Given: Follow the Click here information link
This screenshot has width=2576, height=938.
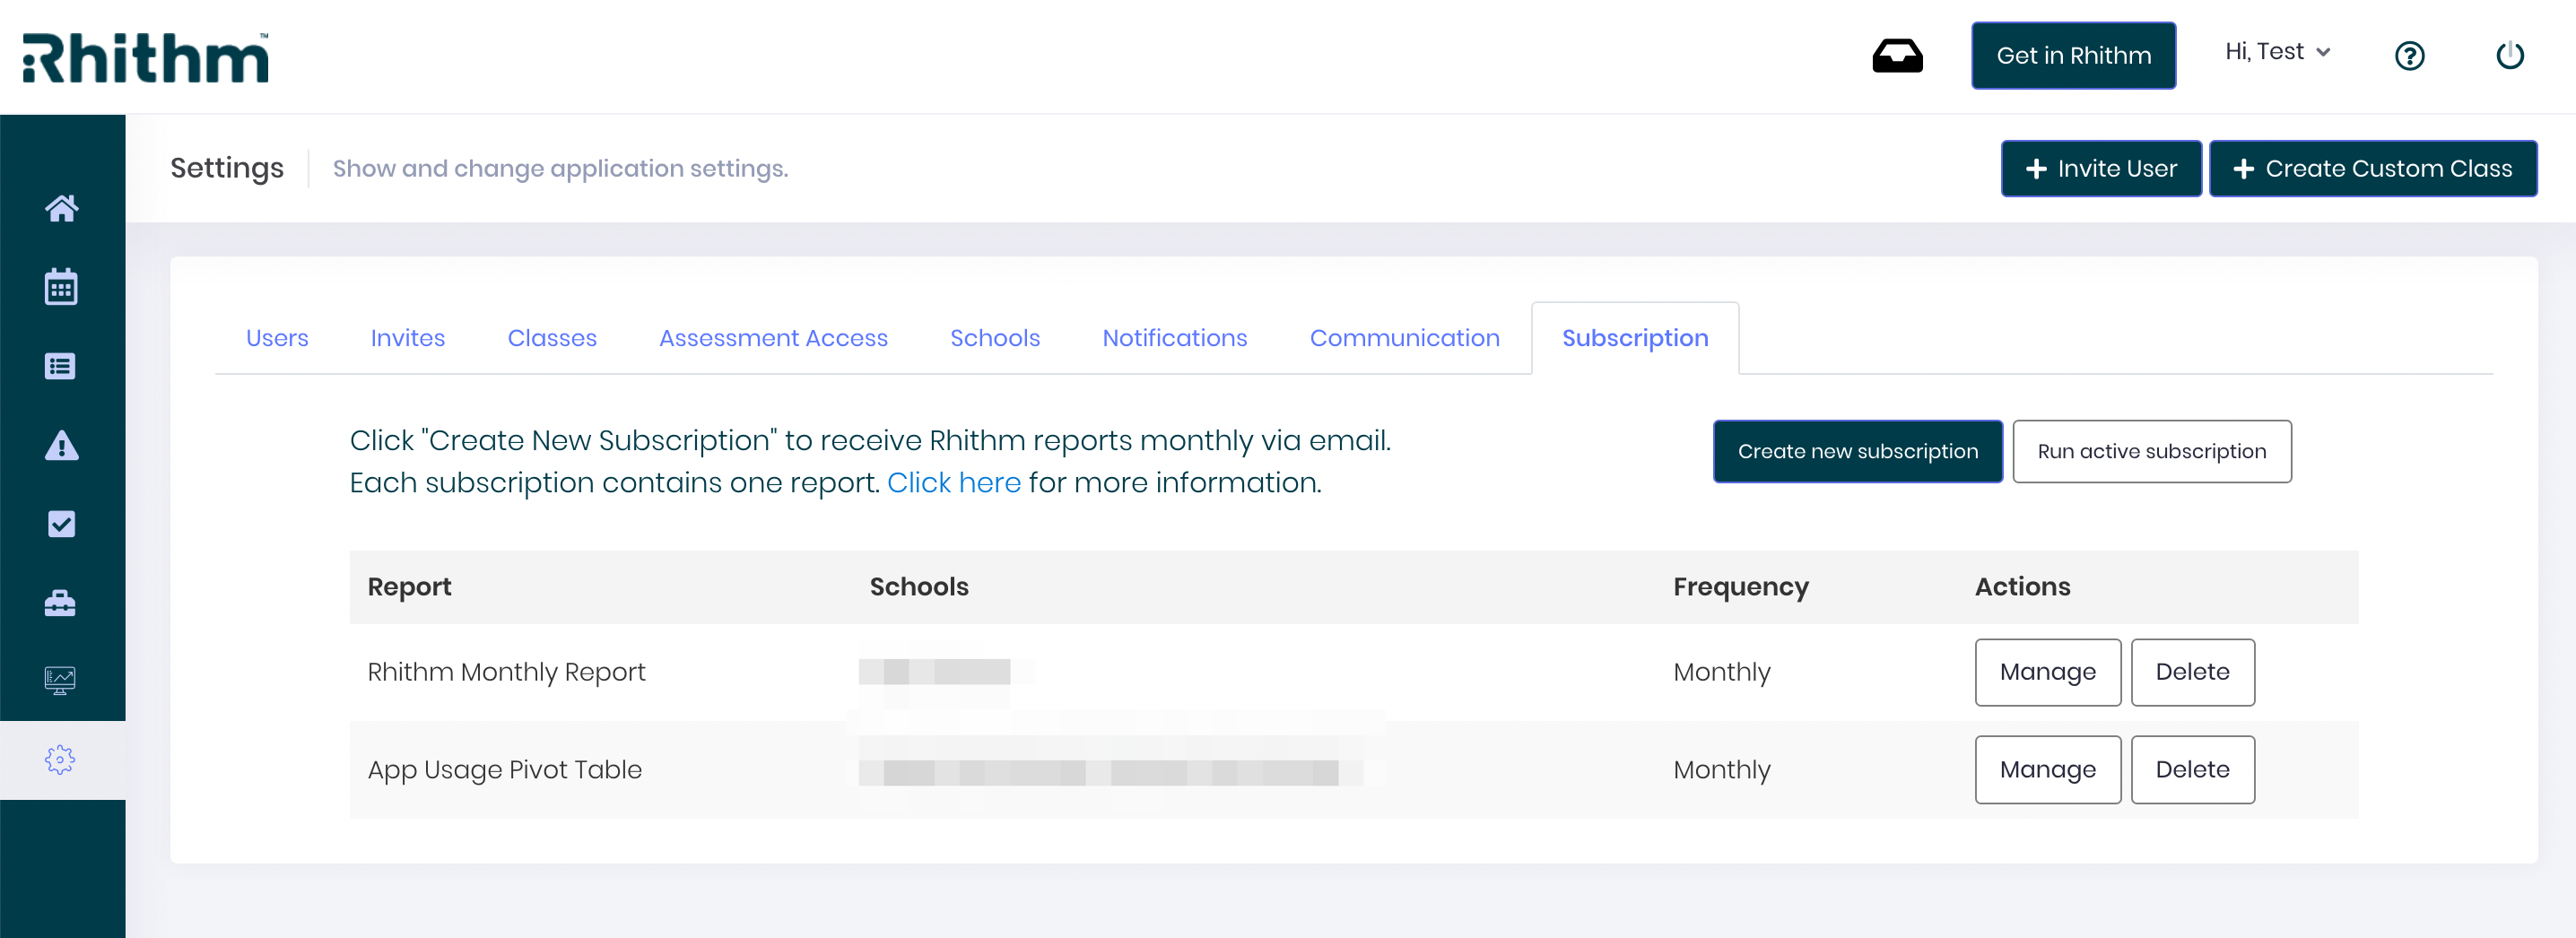Looking at the screenshot, I should 953,483.
